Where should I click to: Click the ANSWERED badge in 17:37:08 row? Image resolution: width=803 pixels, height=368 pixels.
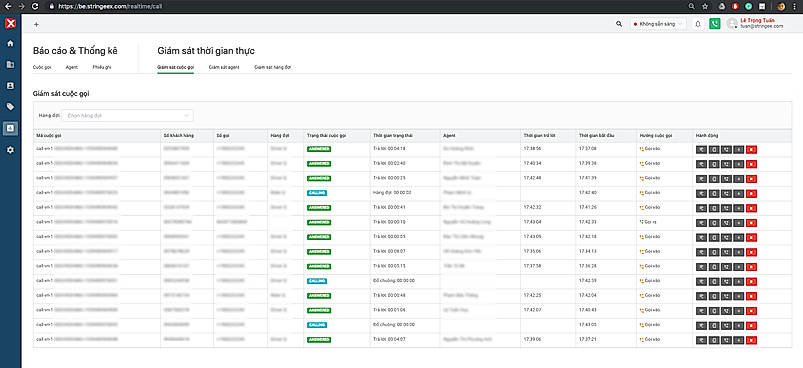click(x=319, y=149)
